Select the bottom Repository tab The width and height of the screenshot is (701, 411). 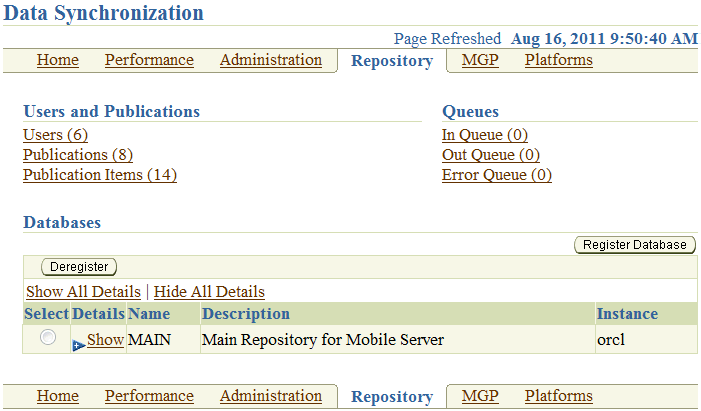point(392,397)
